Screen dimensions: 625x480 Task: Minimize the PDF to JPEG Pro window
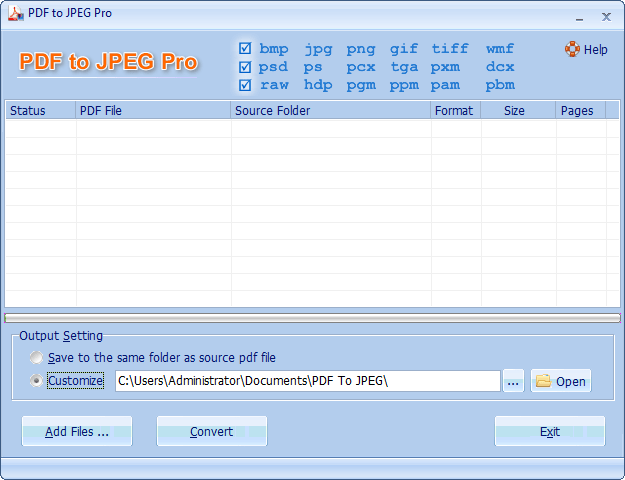pos(579,16)
